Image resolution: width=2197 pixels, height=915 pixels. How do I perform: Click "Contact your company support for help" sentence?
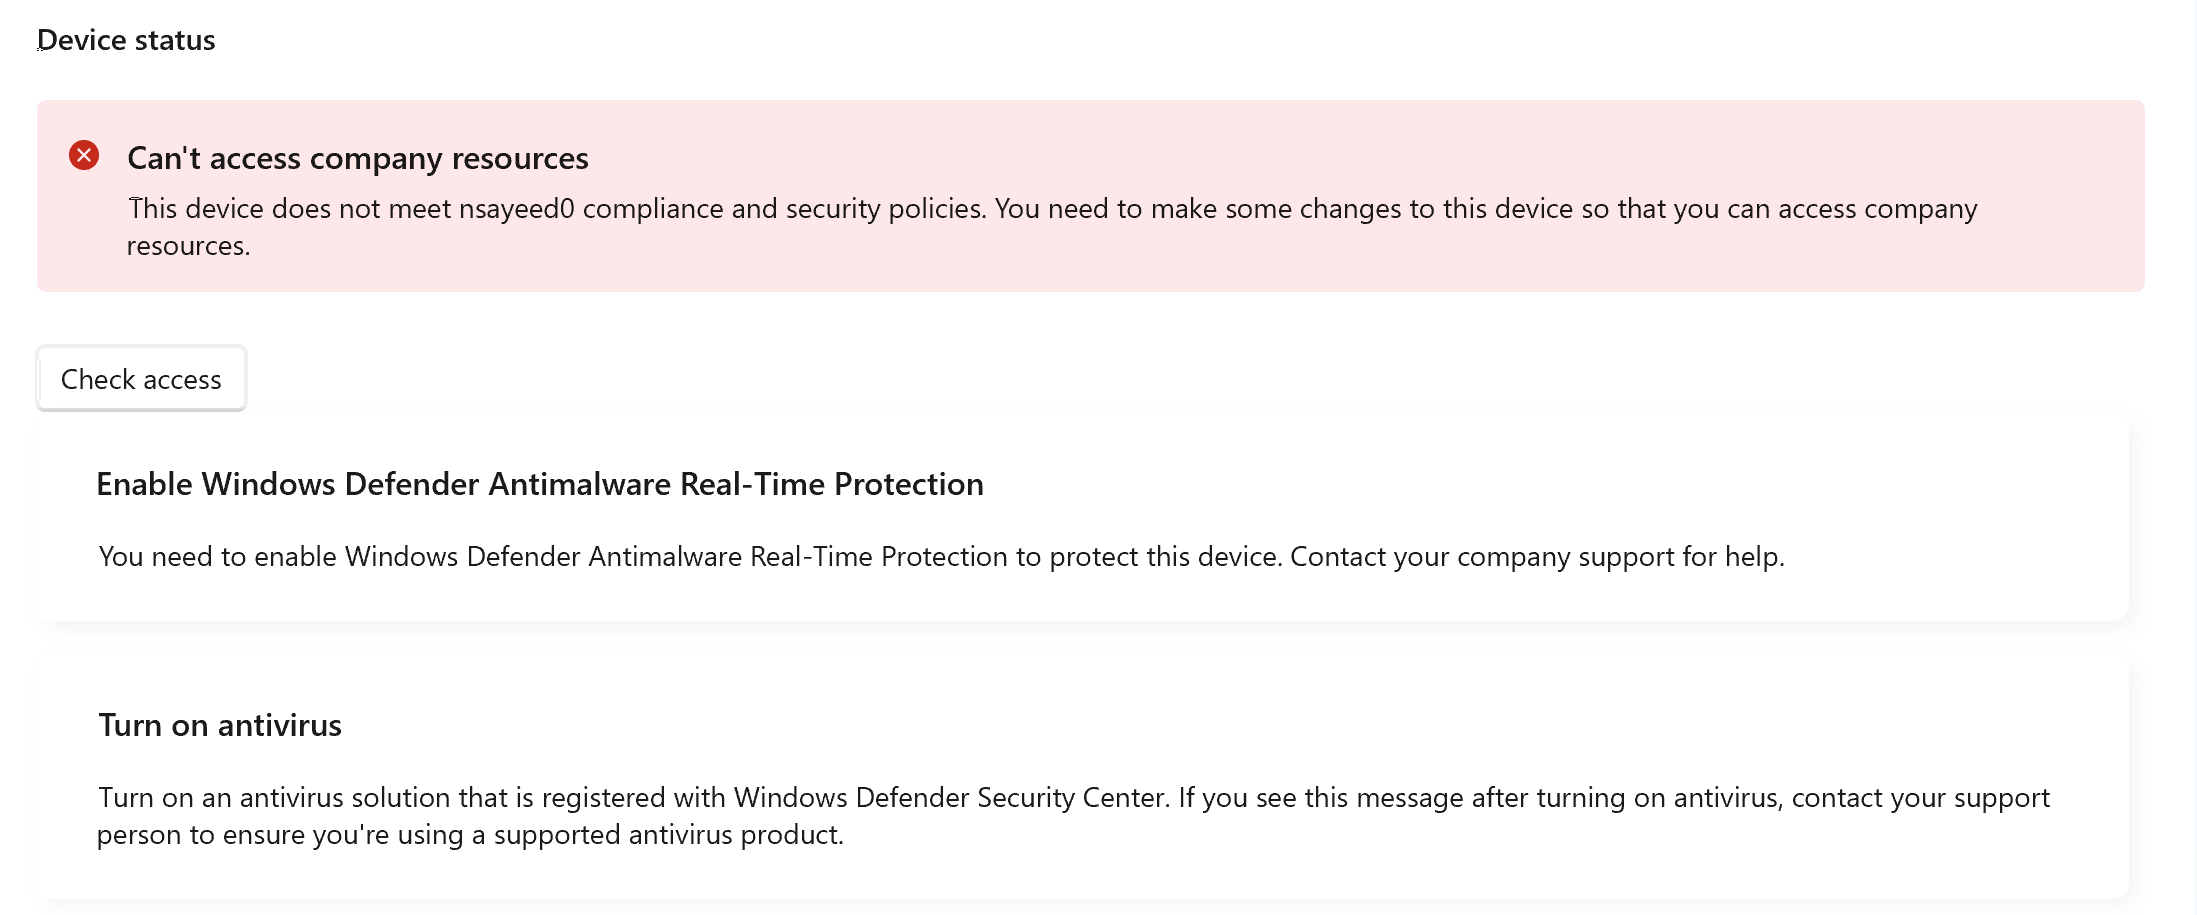pos(1537,556)
